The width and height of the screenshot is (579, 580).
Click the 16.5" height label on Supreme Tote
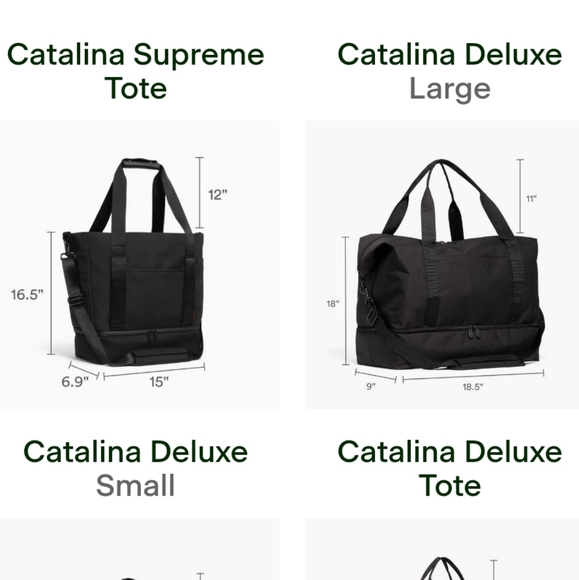(27, 295)
